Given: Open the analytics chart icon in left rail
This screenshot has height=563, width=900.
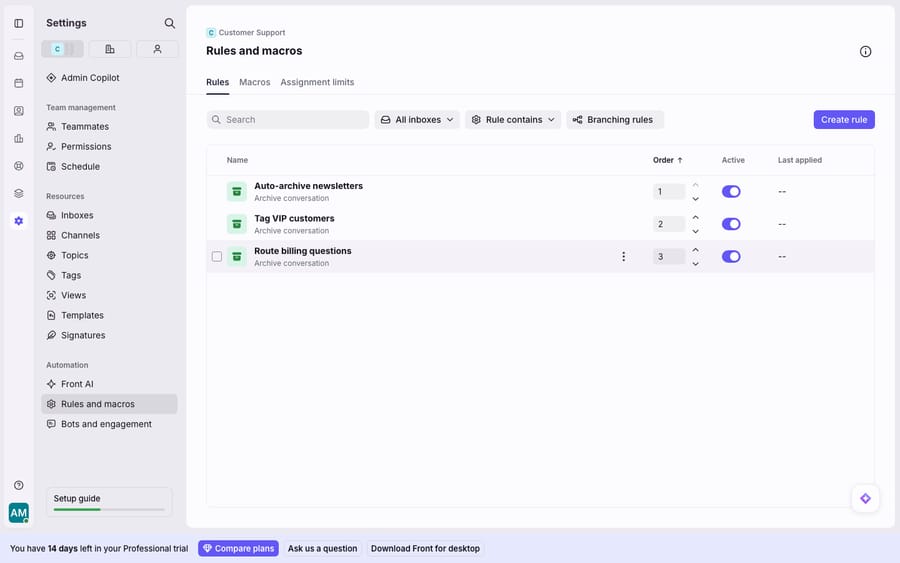Looking at the screenshot, I should click(19, 138).
